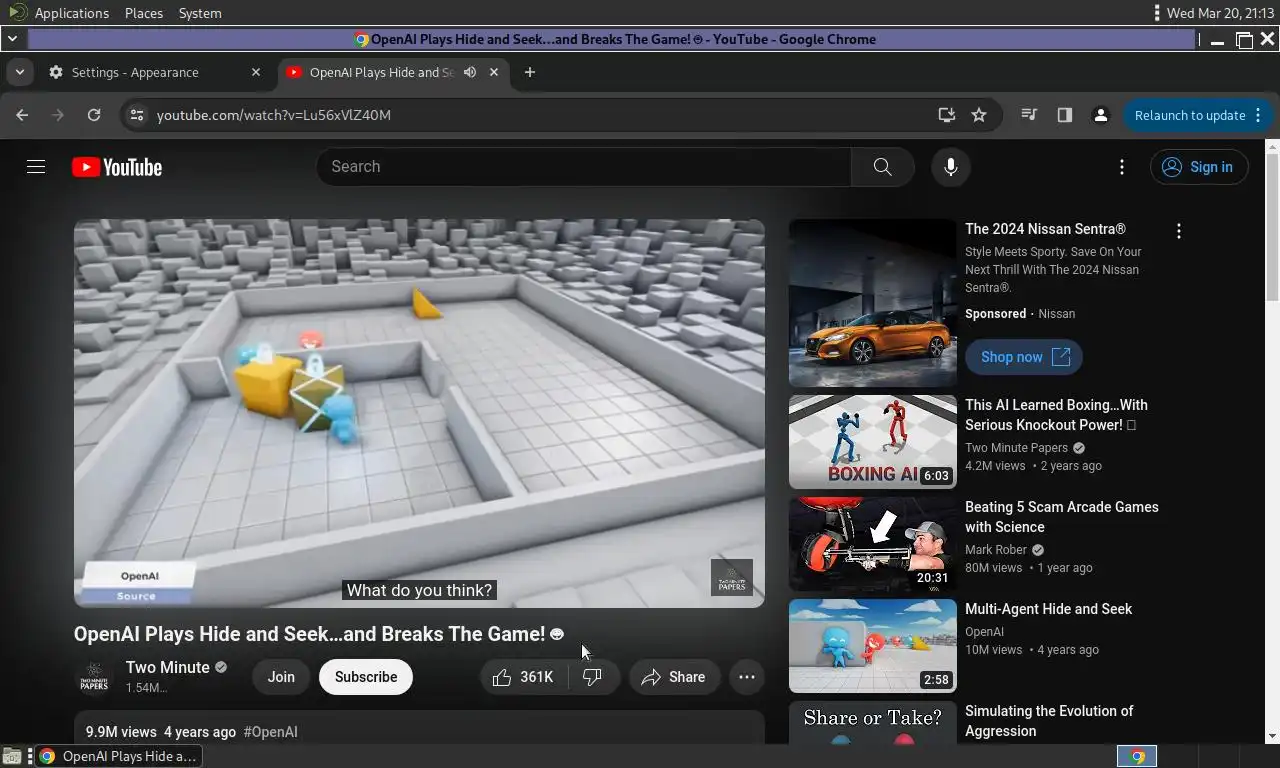Image resolution: width=1280 pixels, height=768 pixels.
Task: Start voice search with microphone icon
Action: 951,167
